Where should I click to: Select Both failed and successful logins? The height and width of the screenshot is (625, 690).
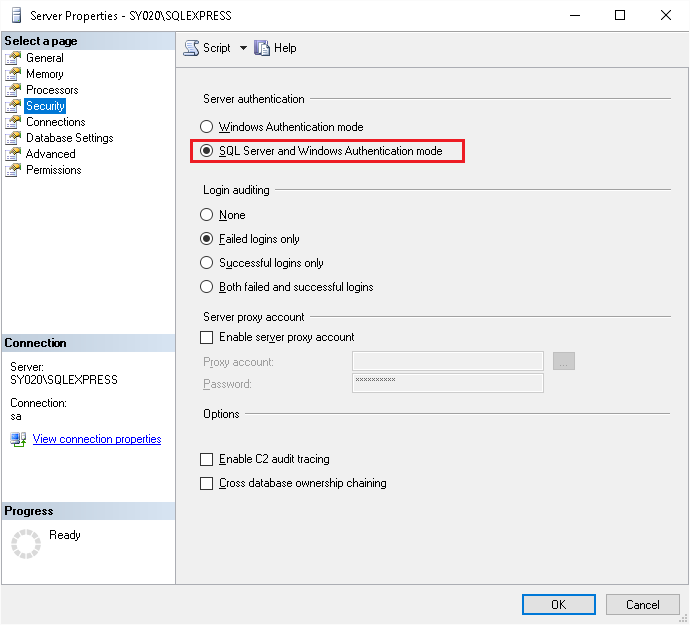(206, 287)
